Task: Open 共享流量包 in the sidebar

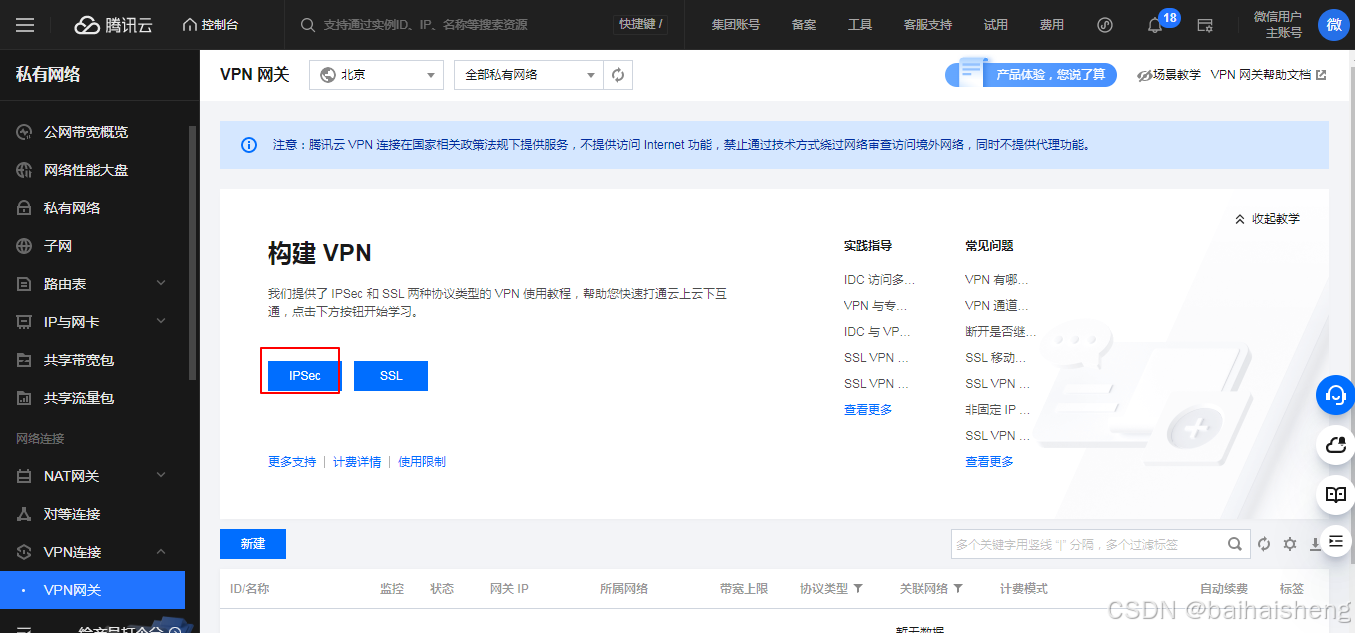Action: 79,398
